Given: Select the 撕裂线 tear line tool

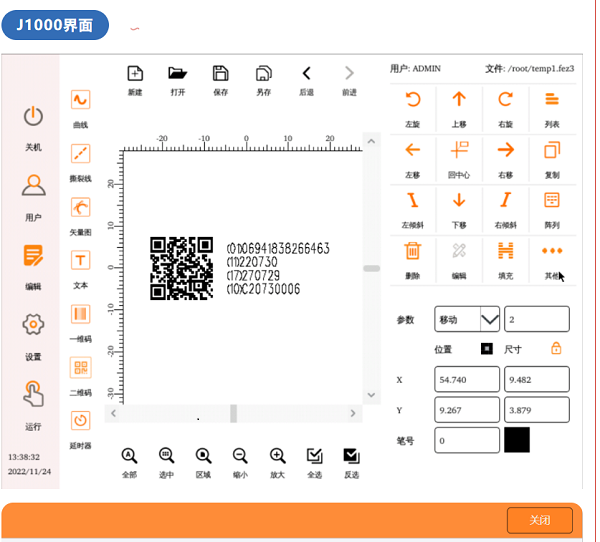Looking at the screenshot, I should coord(80,154).
